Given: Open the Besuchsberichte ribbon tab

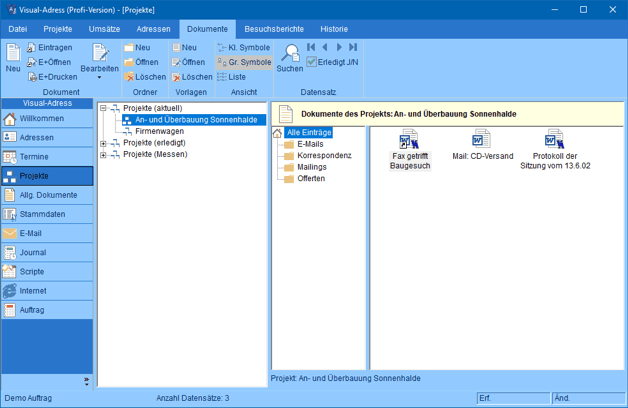Looking at the screenshot, I should (x=274, y=29).
